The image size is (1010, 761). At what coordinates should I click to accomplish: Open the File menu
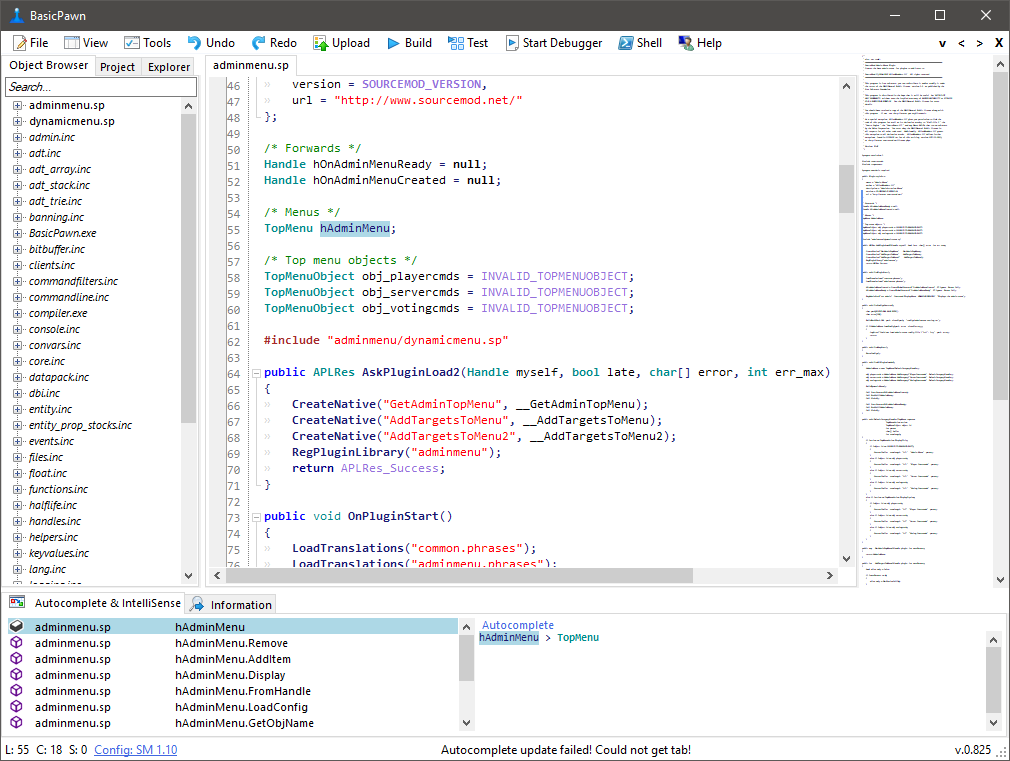click(30, 43)
